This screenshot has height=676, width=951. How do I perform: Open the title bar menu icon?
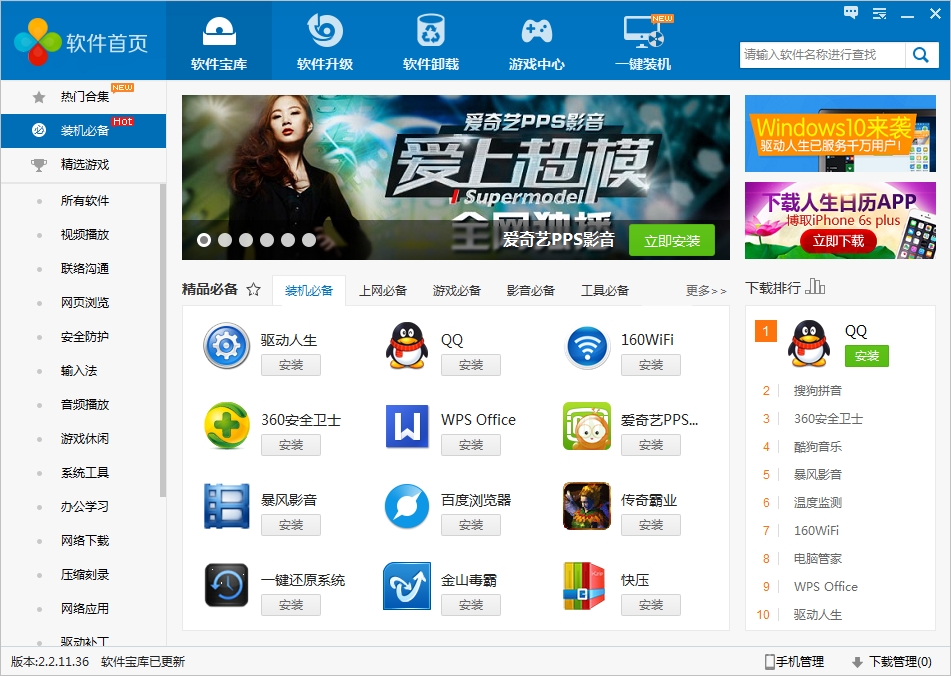click(879, 13)
